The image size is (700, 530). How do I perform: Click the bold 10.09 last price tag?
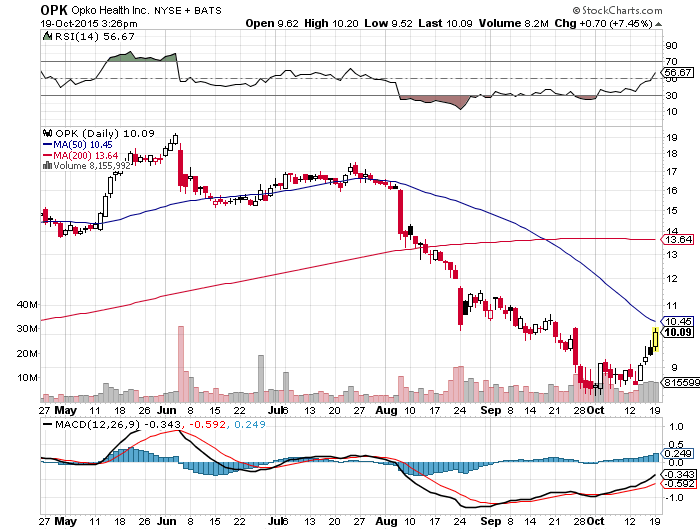pos(677,332)
